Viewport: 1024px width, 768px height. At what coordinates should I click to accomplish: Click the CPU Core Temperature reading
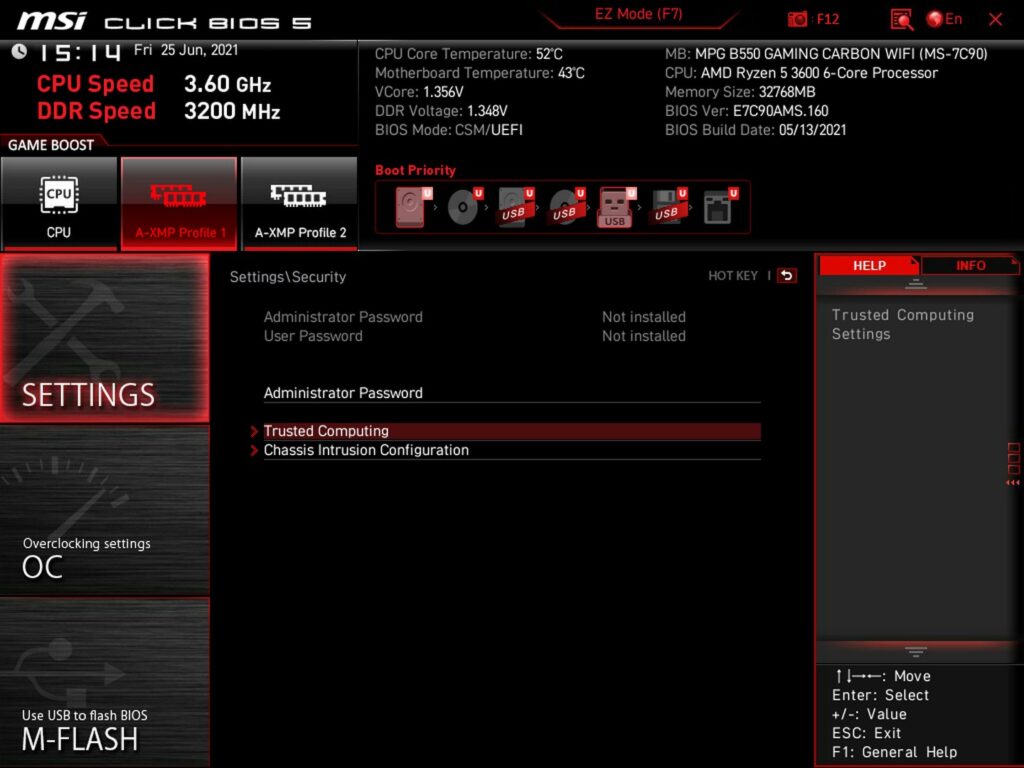(469, 54)
